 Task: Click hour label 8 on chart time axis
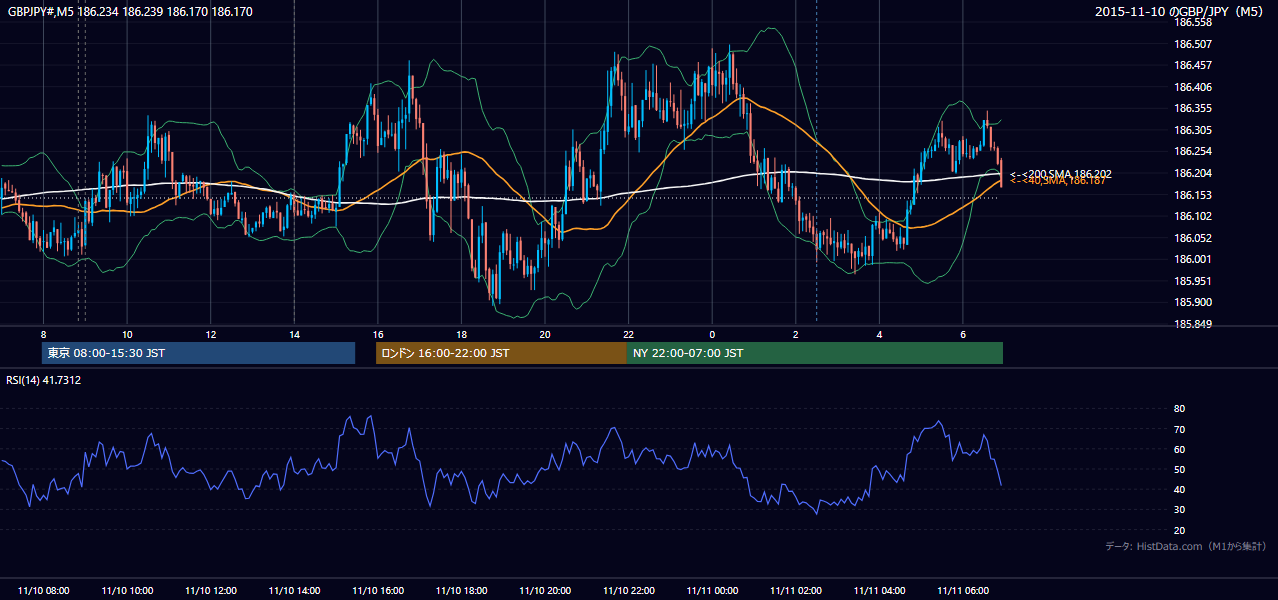coord(43,334)
